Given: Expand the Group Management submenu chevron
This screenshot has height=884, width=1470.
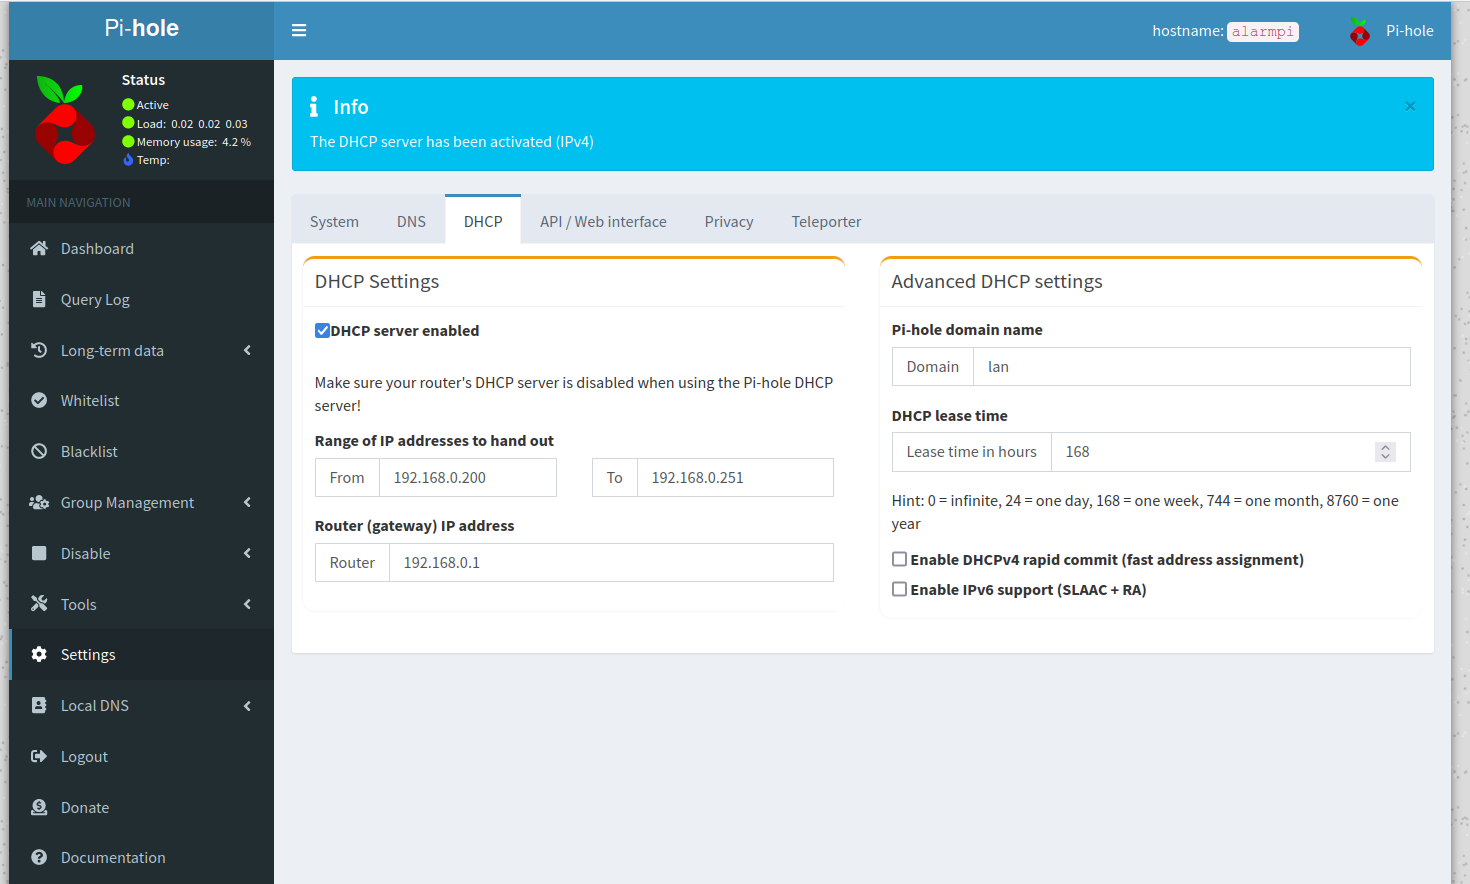Looking at the screenshot, I should coord(247,502).
